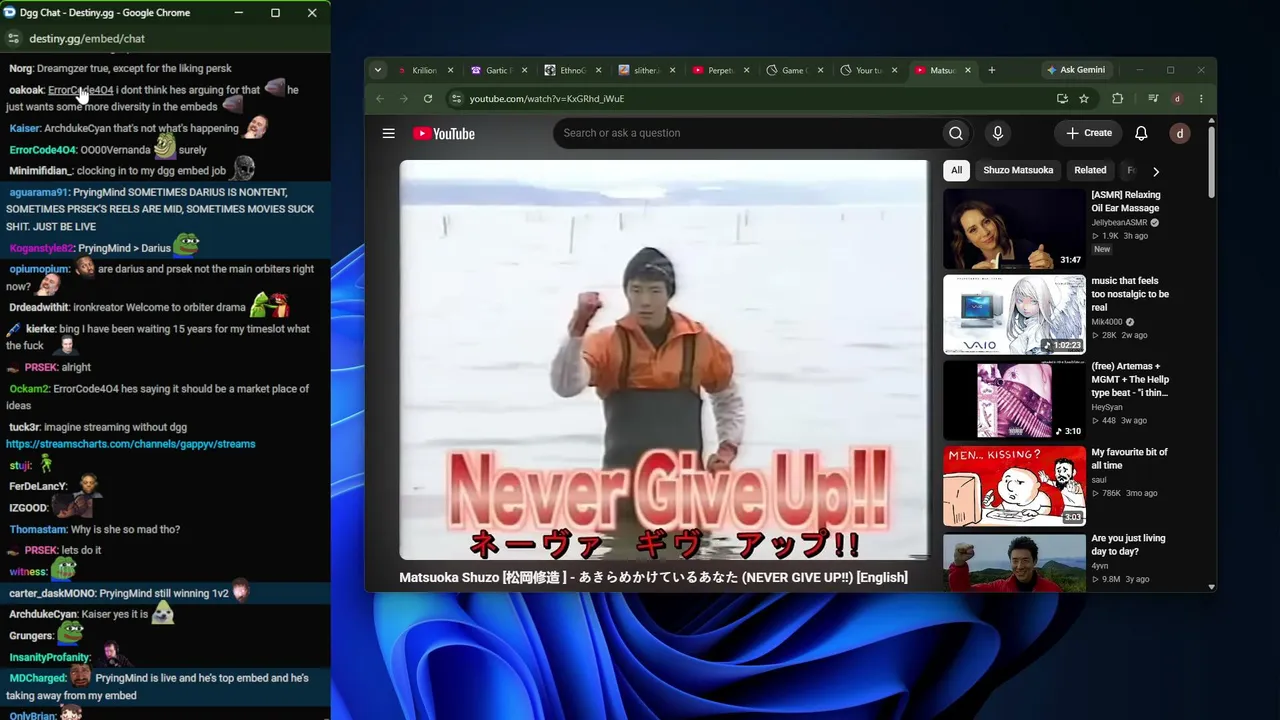Image resolution: width=1280 pixels, height=720 pixels.
Task: View site info in Dgg Chat window
Action: [13, 39]
